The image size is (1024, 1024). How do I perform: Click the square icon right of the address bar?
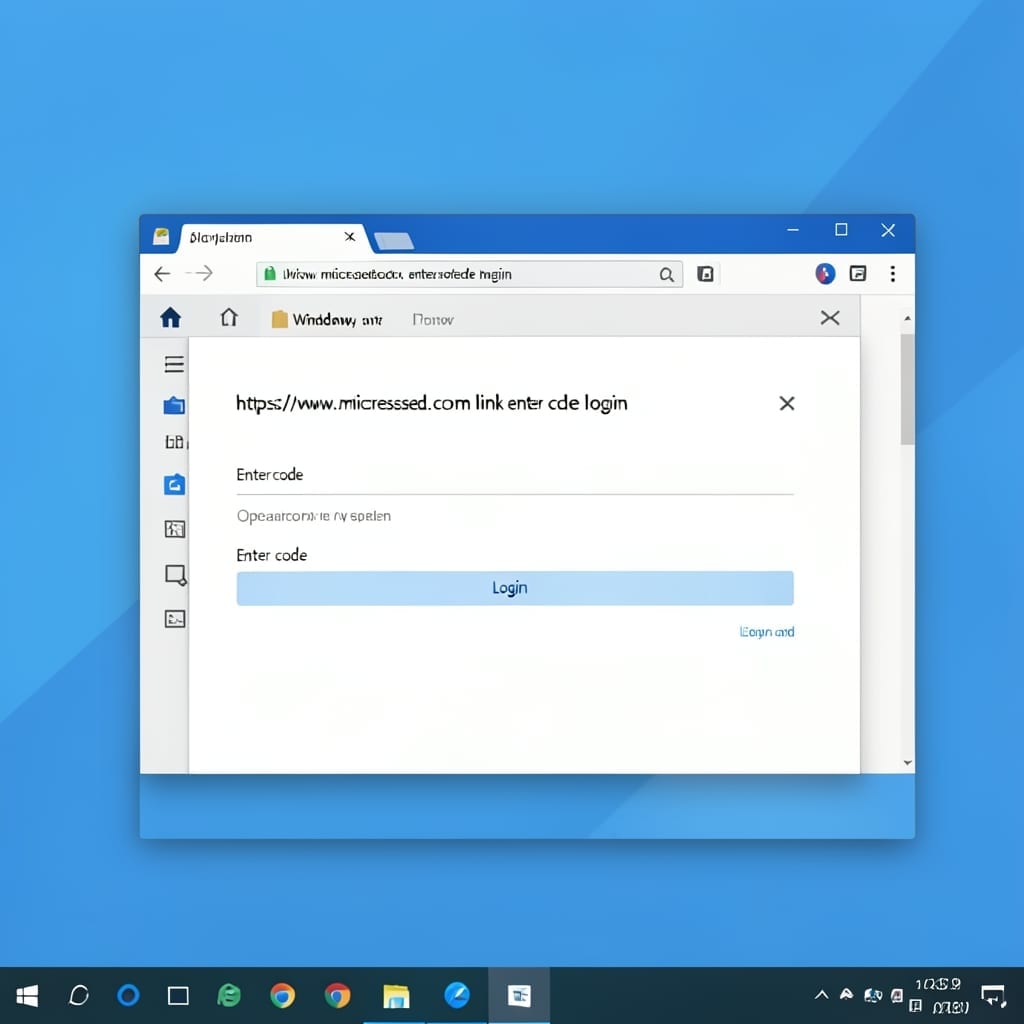[705, 274]
